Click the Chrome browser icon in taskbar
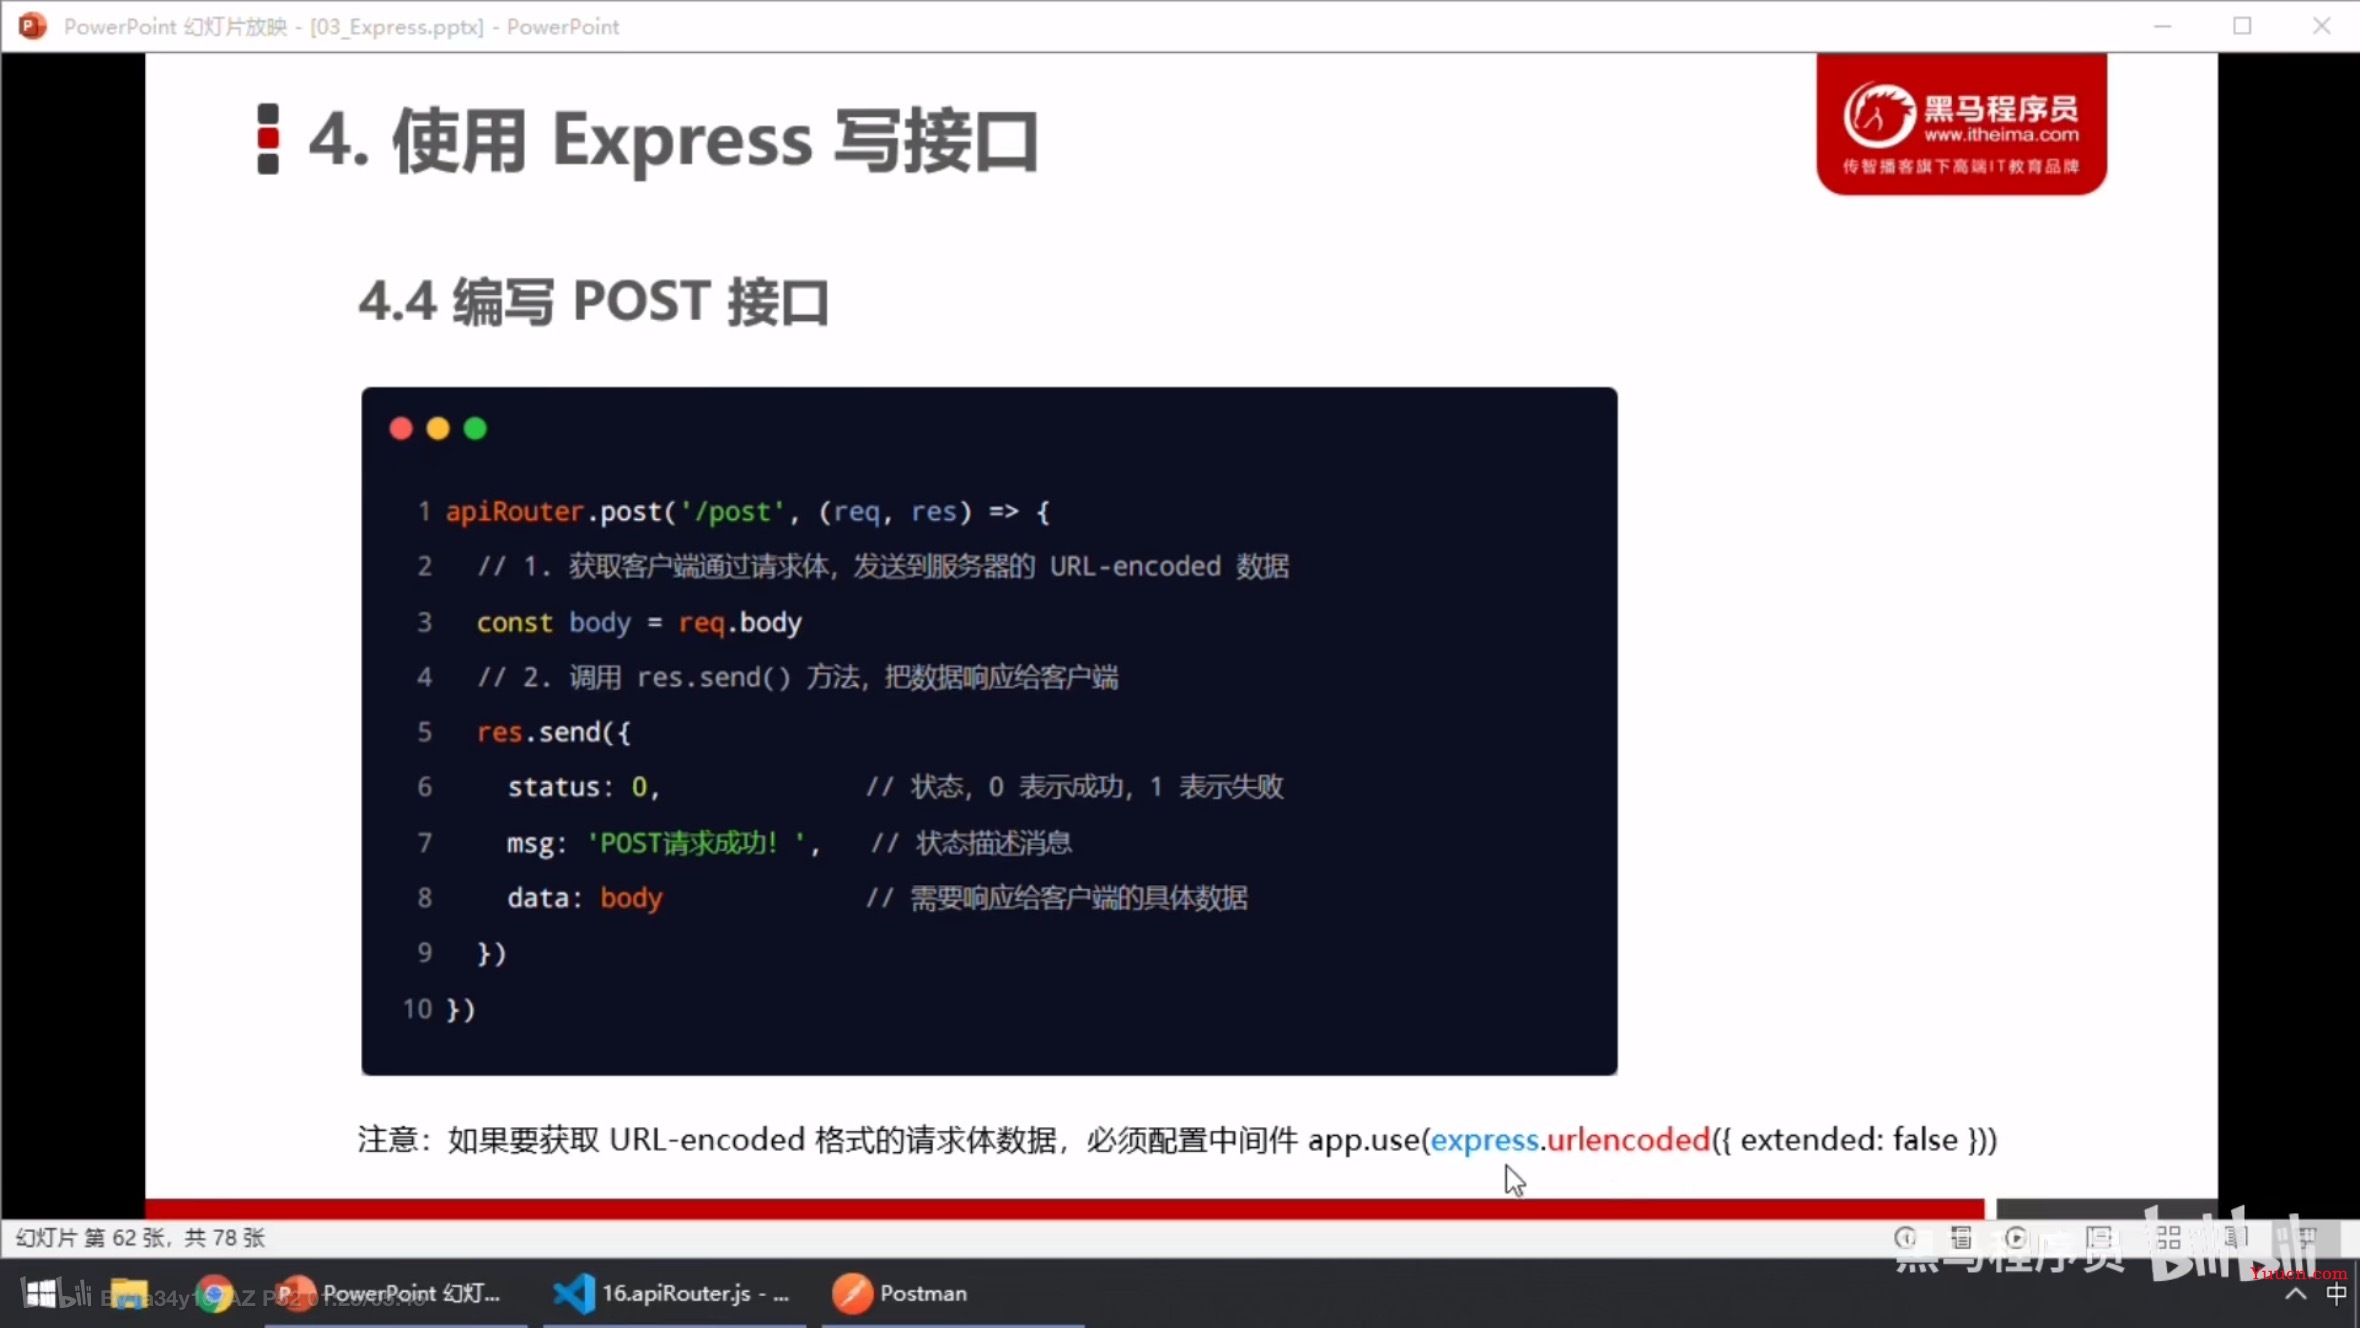The width and height of the screenshot is (2360, 1328). (x=212, y=1292)
